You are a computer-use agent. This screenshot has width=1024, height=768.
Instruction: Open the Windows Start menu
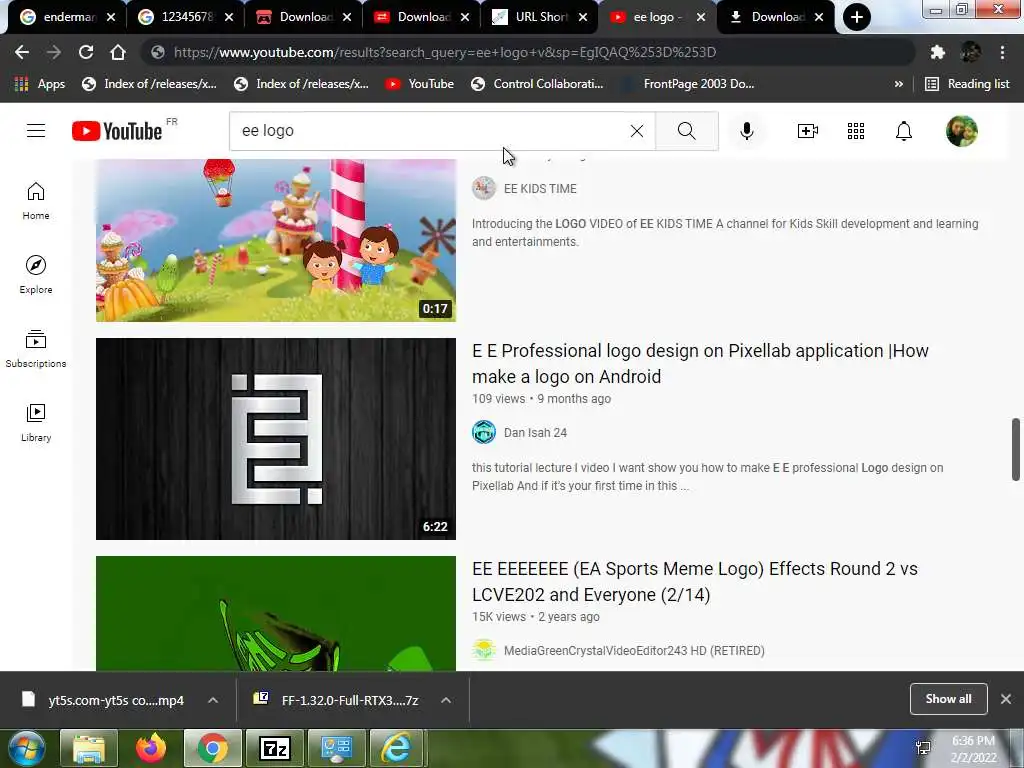pyautogui.click(x=26, y=748)
